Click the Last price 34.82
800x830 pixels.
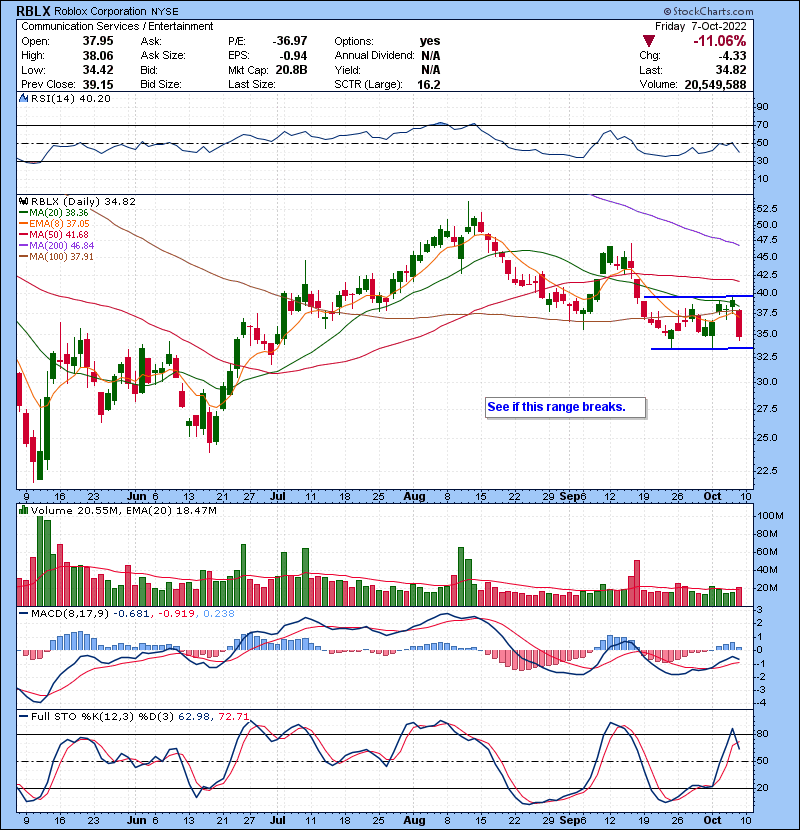[731, 70]
